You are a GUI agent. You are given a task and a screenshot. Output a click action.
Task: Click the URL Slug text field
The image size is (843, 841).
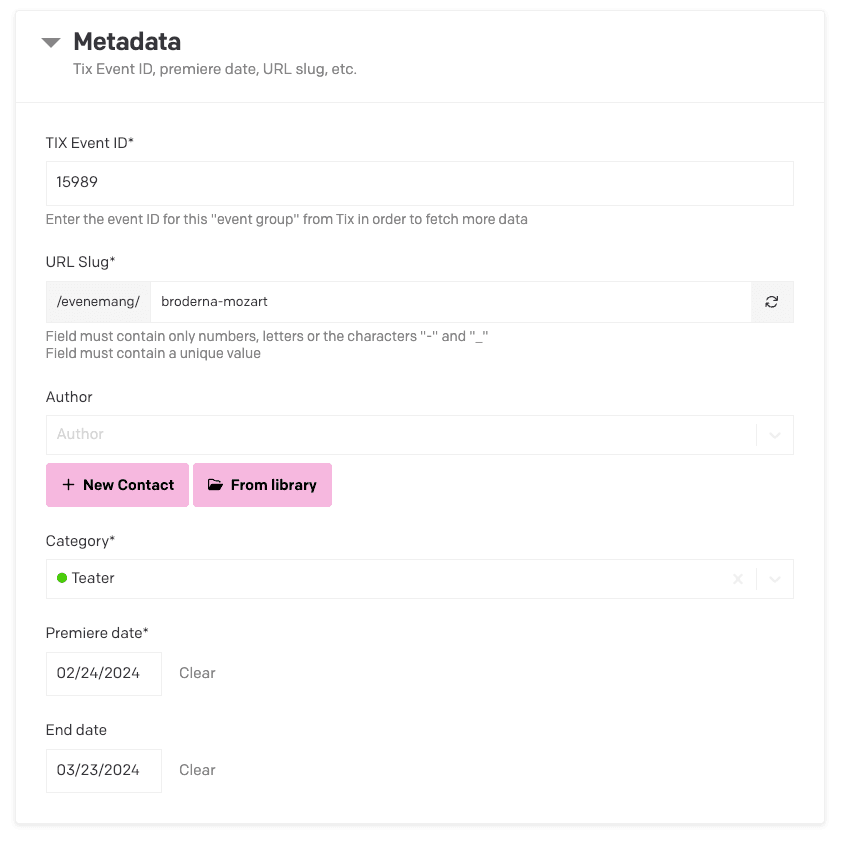point(450,302)
